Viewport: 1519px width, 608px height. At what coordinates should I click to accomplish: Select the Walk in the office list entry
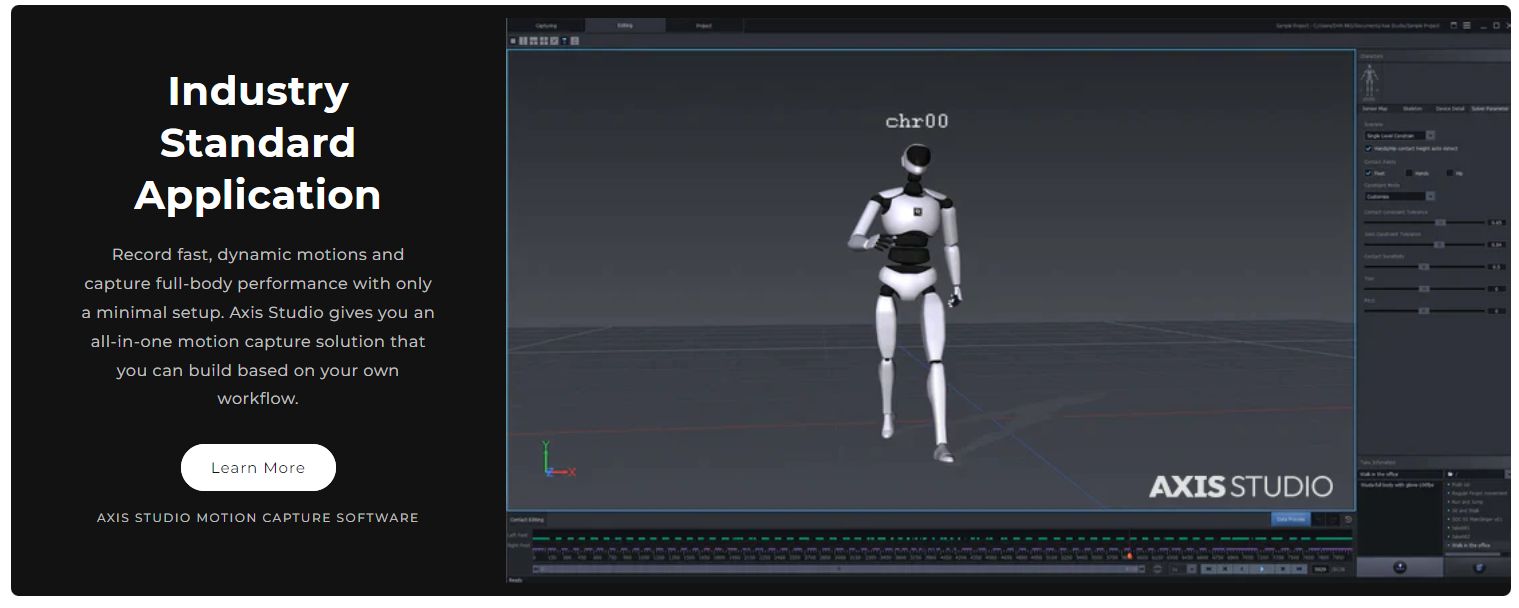1472,545
